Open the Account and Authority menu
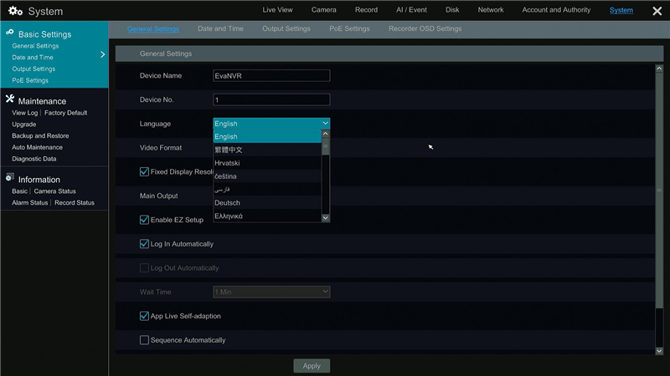 pos(556,10)
